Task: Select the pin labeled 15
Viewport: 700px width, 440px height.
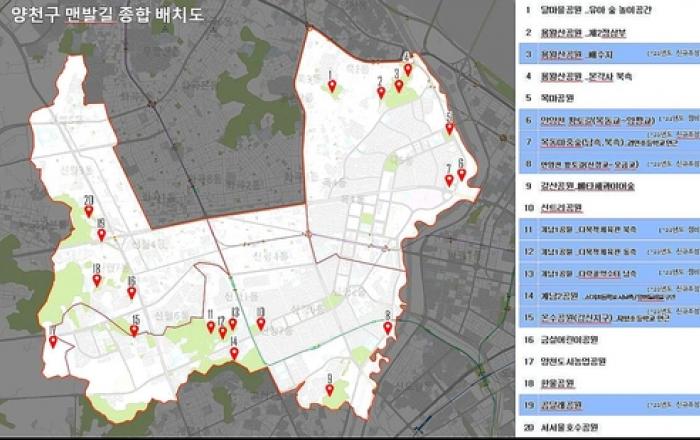Action: [135, 330]
